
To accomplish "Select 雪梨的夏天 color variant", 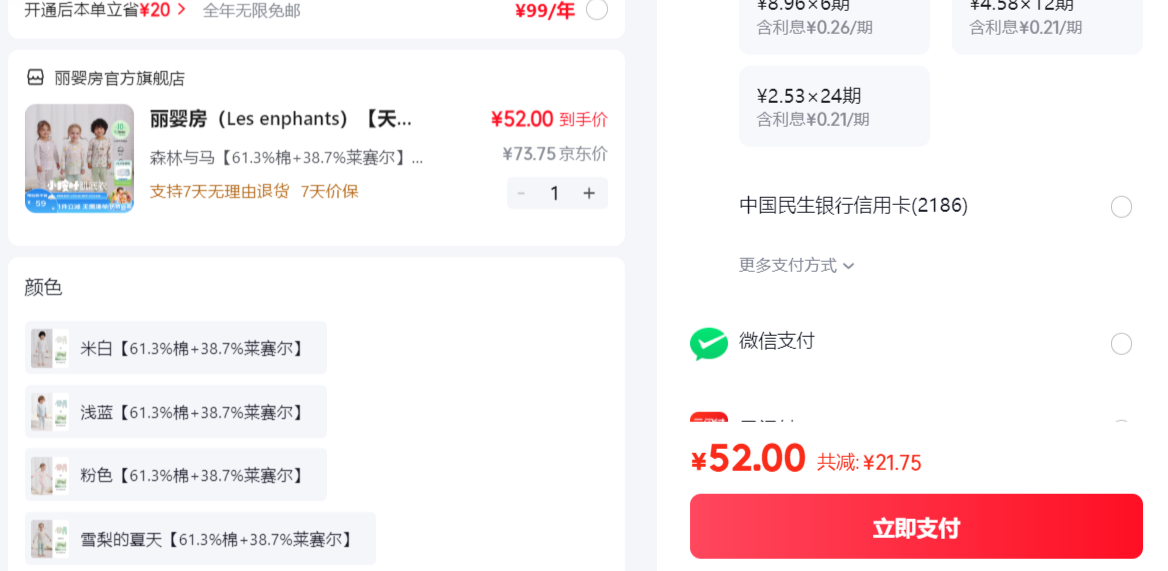I will pyautogui.click(x=200, y=538).
